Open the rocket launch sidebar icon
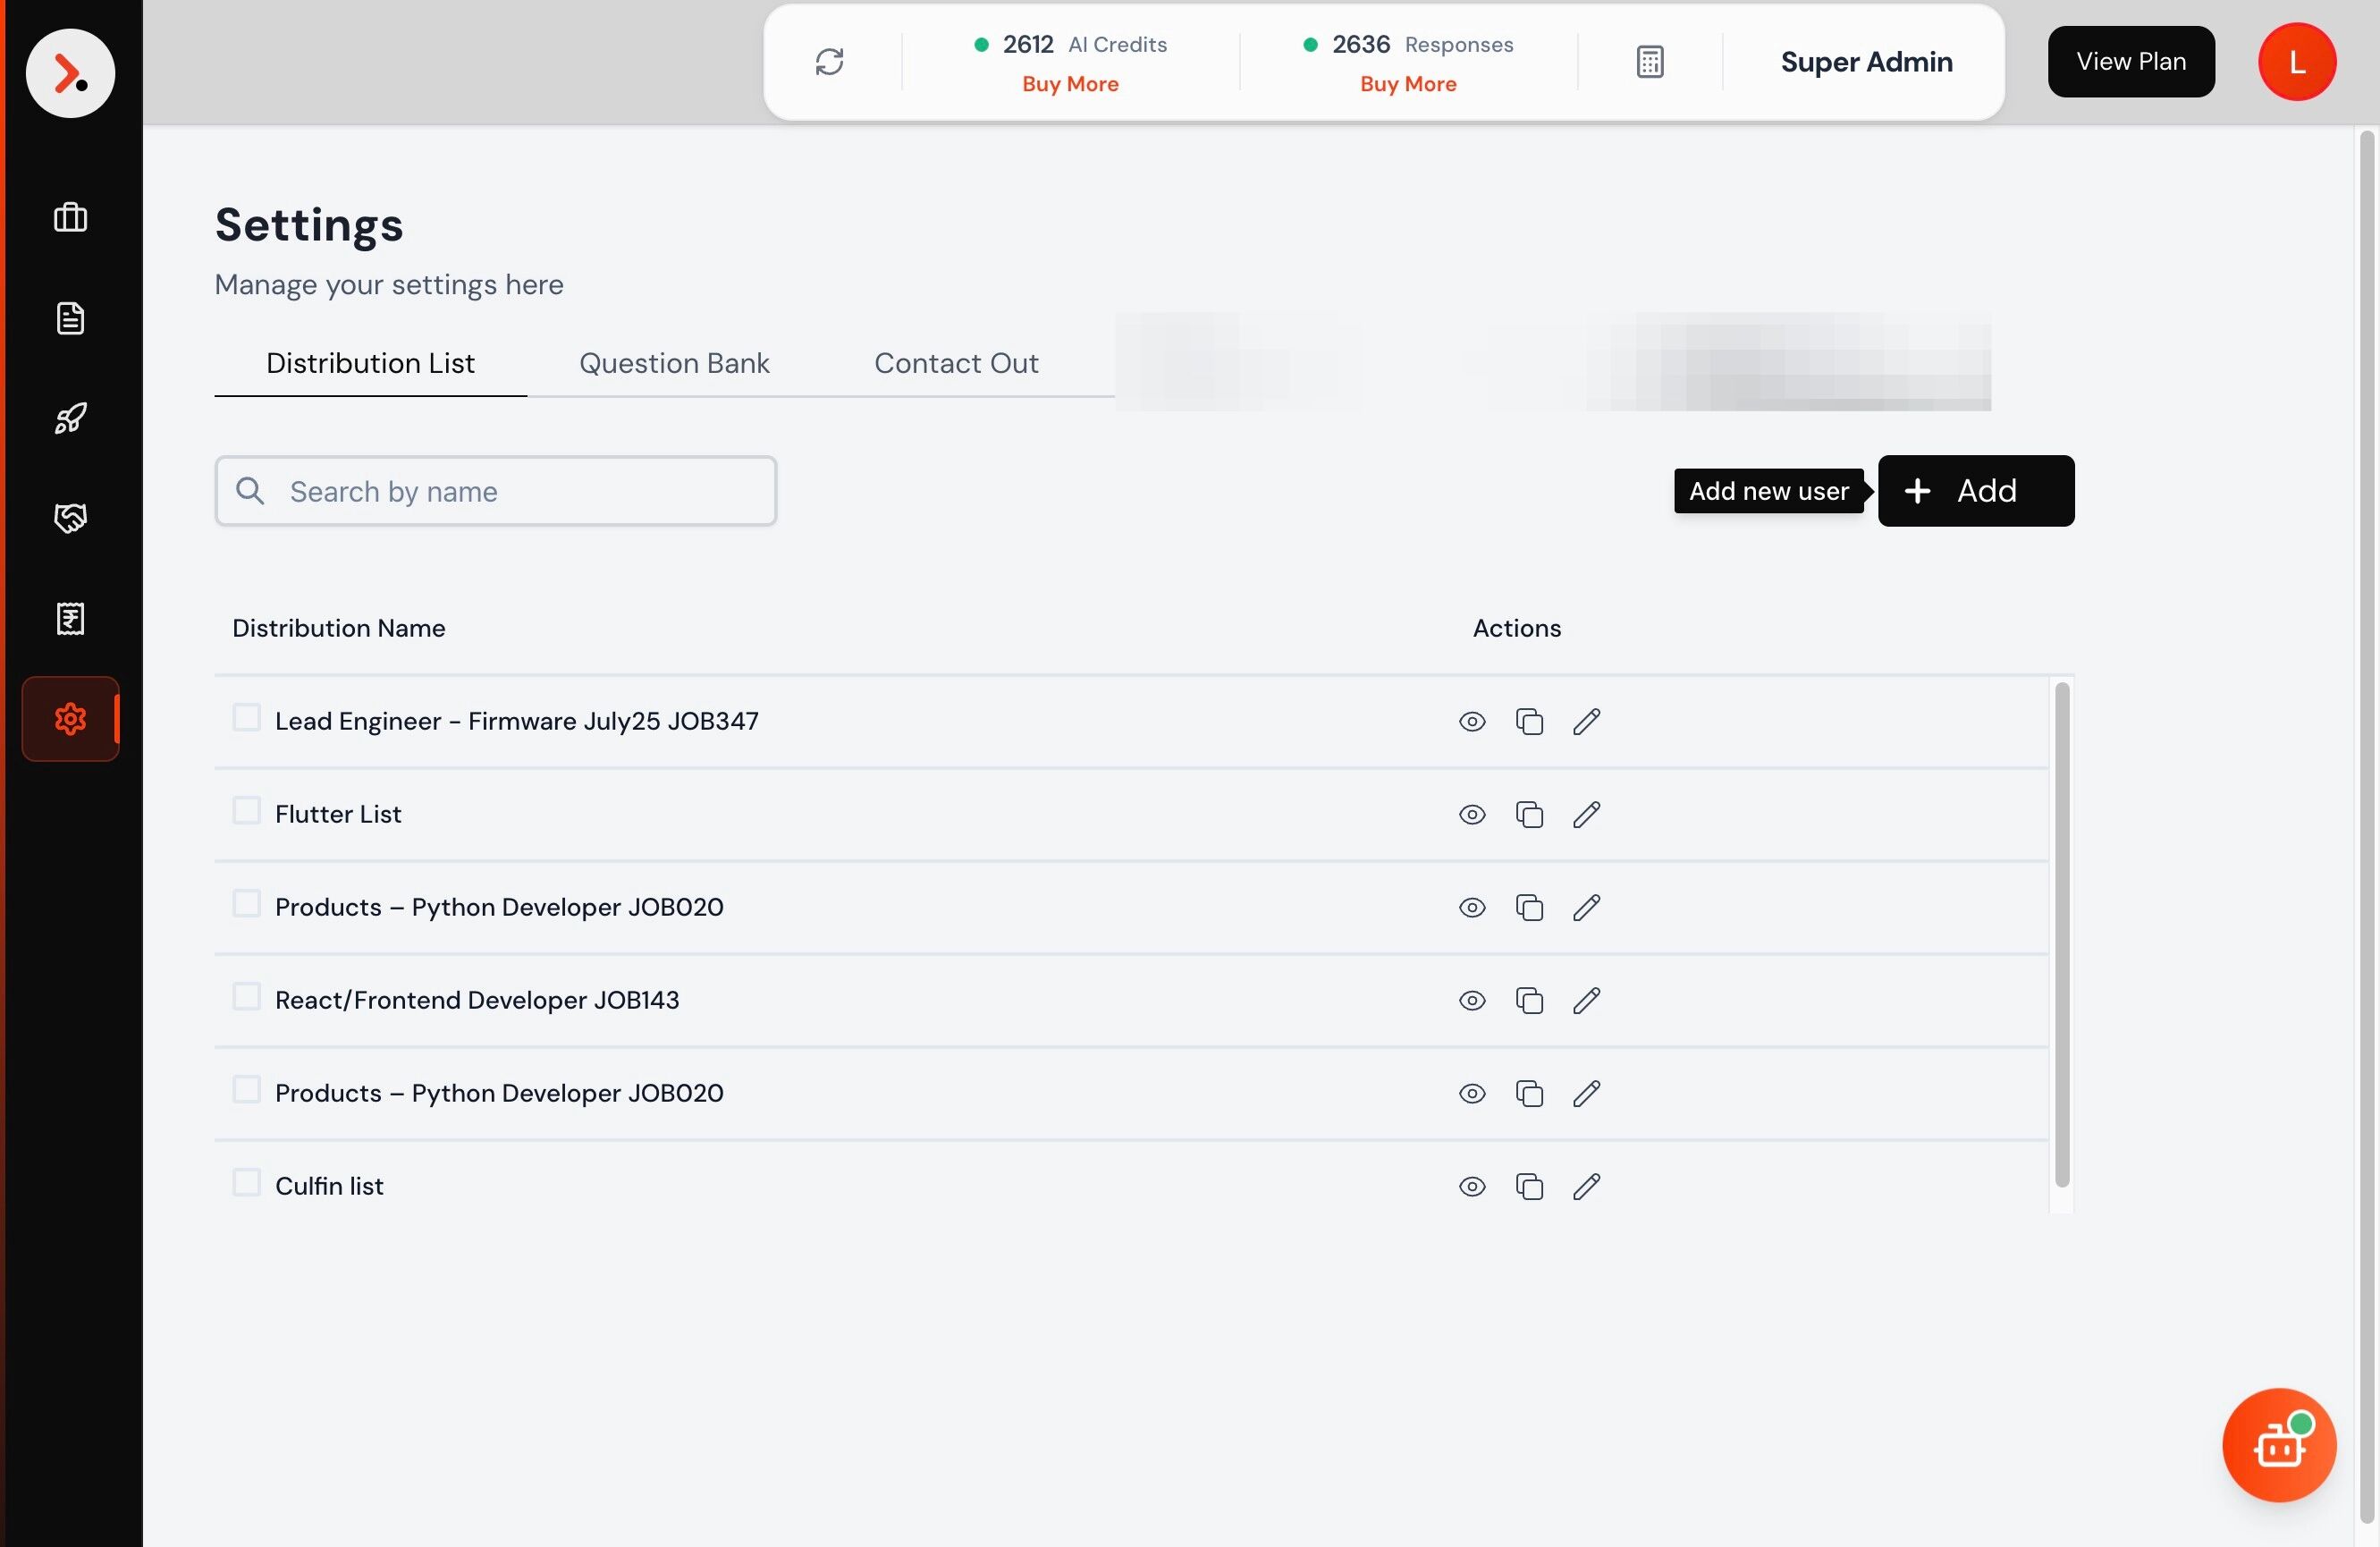Screen dimensions: 2380x1547 point(70,418)
